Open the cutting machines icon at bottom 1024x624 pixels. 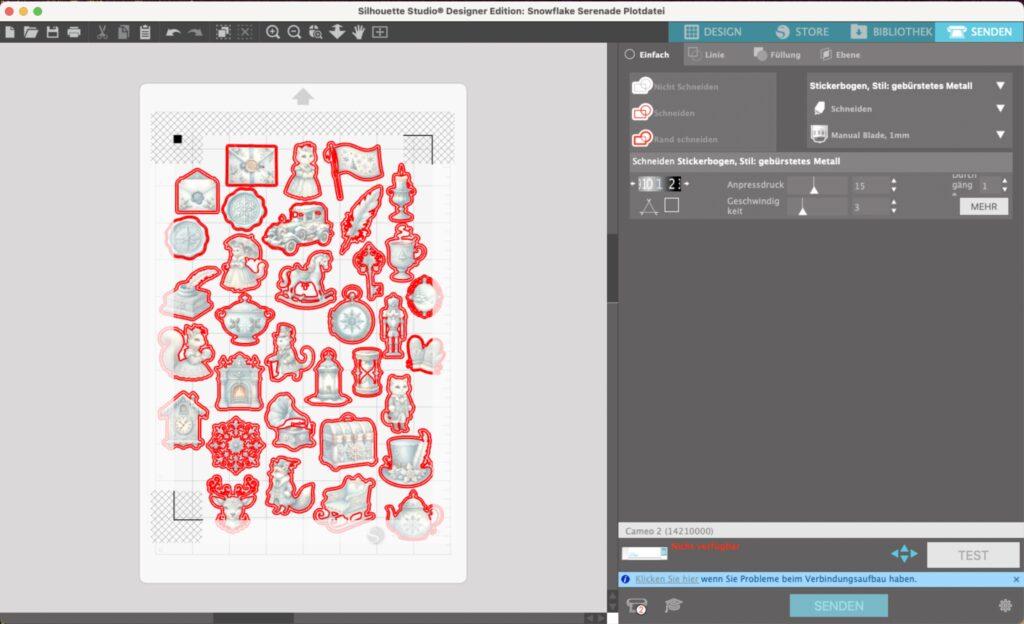coord(636,605)
